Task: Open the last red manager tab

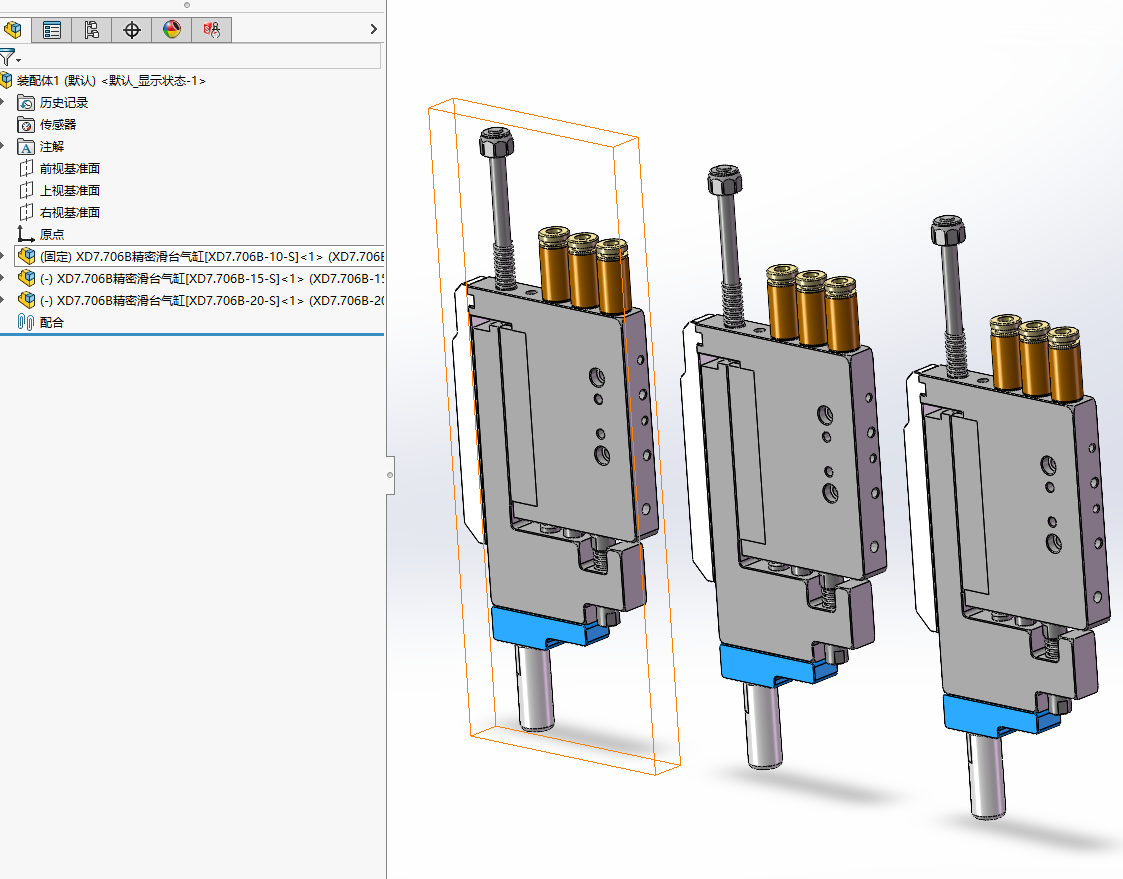Action: [212, 29]
